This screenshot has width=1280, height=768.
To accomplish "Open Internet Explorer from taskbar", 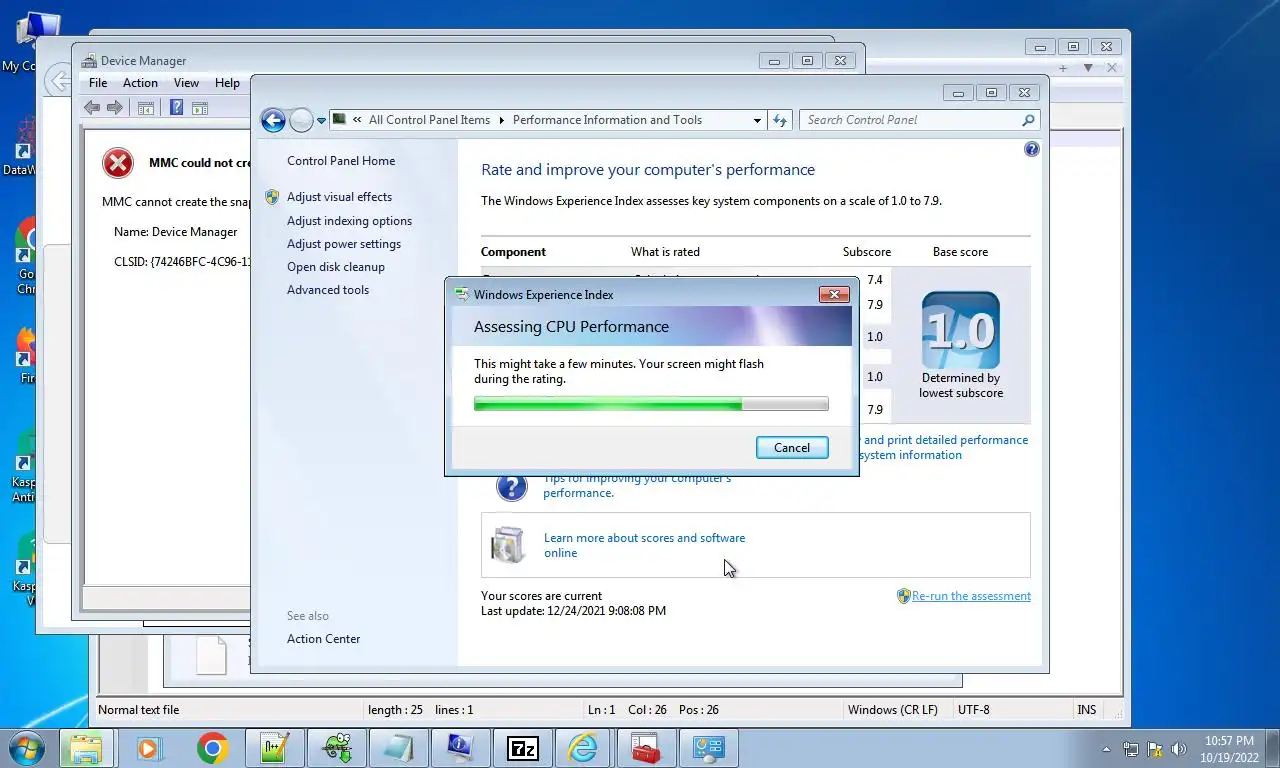I will coord(583,748).
